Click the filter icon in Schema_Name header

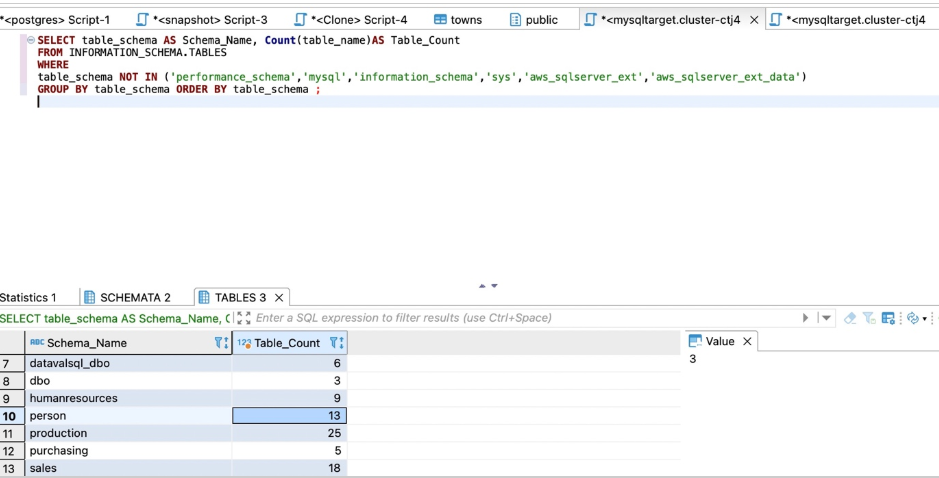[222, 343]
